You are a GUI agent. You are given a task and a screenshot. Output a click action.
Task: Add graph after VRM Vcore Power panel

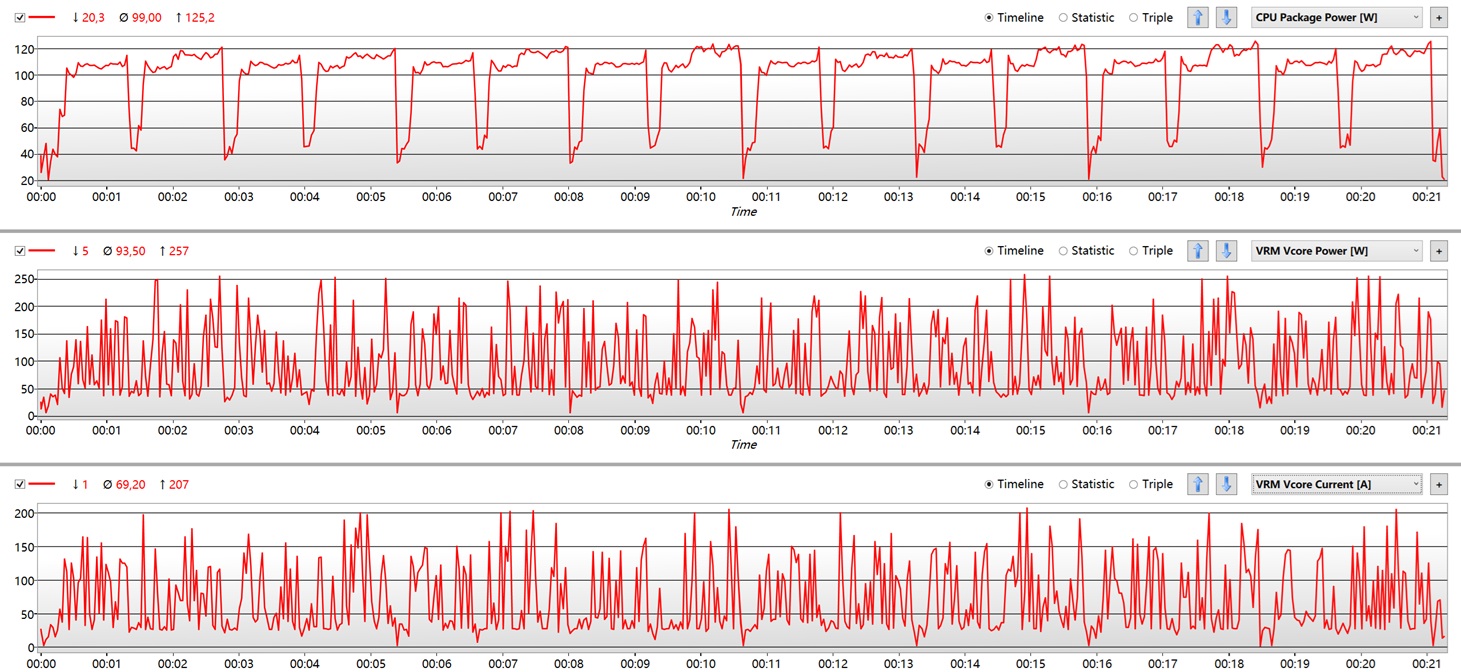click(1439, 251)
